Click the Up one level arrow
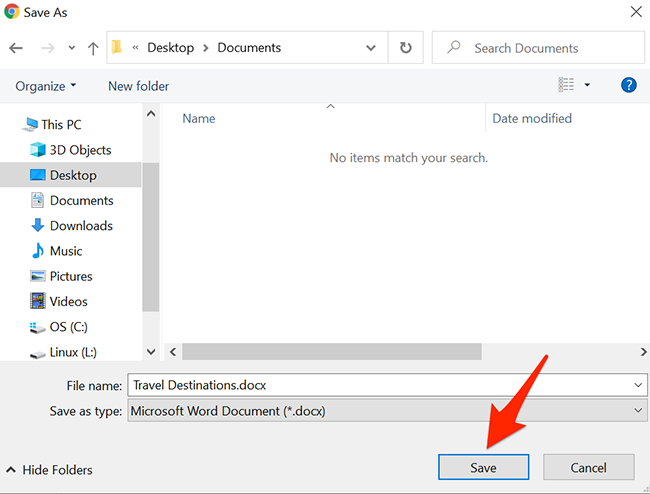Viewport: 650px width, 494px height. point(93,48)
